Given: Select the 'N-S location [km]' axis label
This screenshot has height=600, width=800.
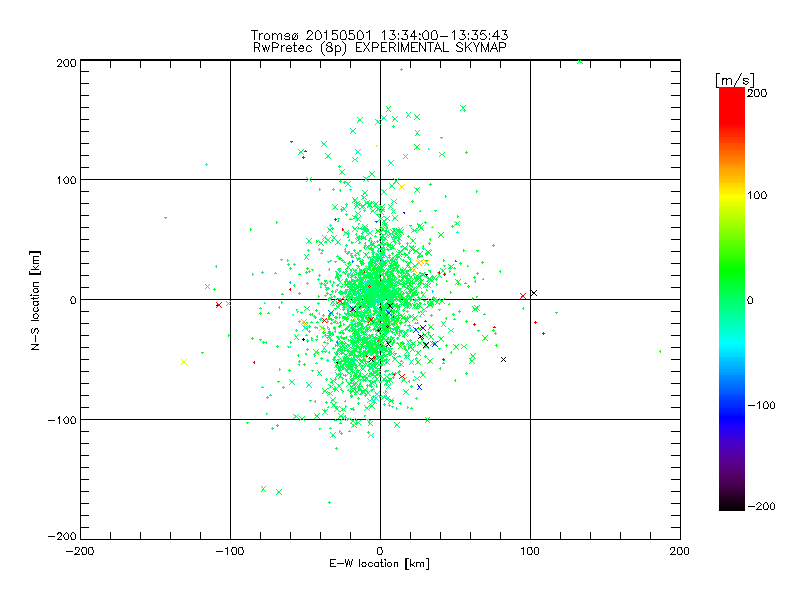Looking at the screenshot, I should 35,300.
